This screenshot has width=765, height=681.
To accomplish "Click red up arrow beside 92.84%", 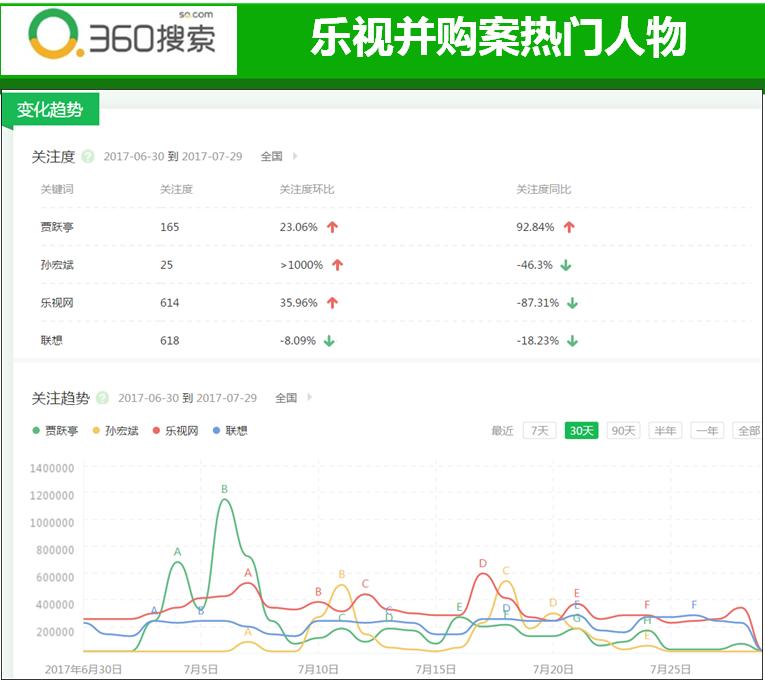I will (x=569, y=227).
